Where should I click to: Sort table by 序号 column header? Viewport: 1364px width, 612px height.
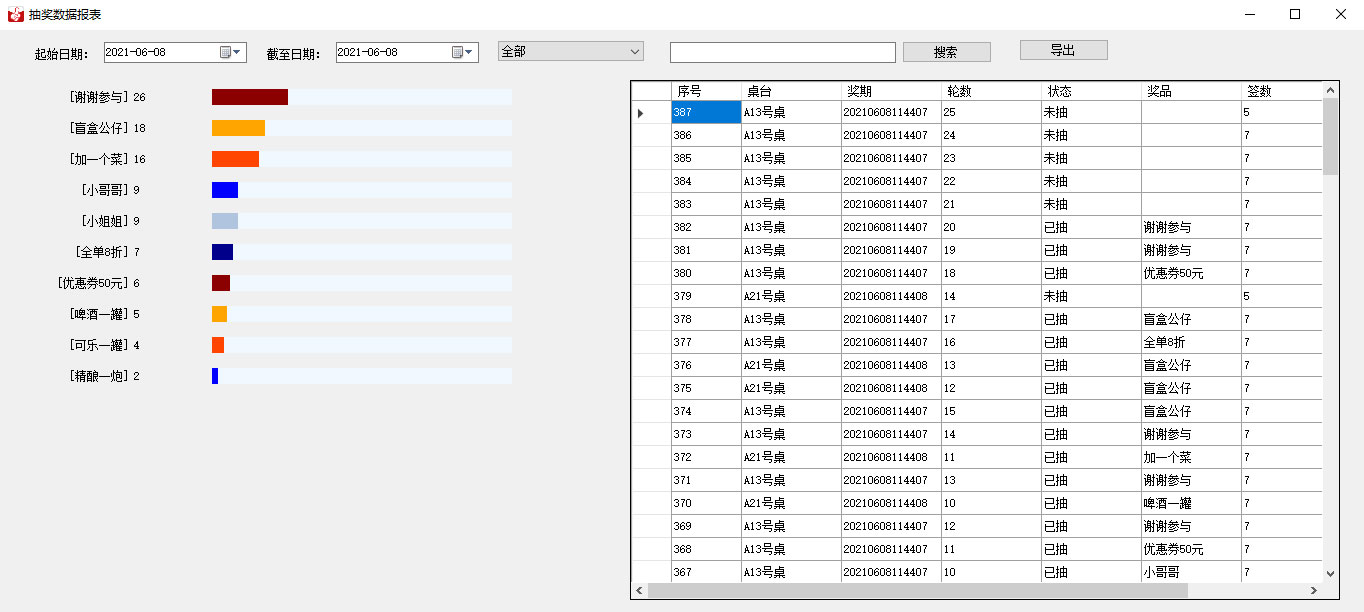click(x=706, y=91)
